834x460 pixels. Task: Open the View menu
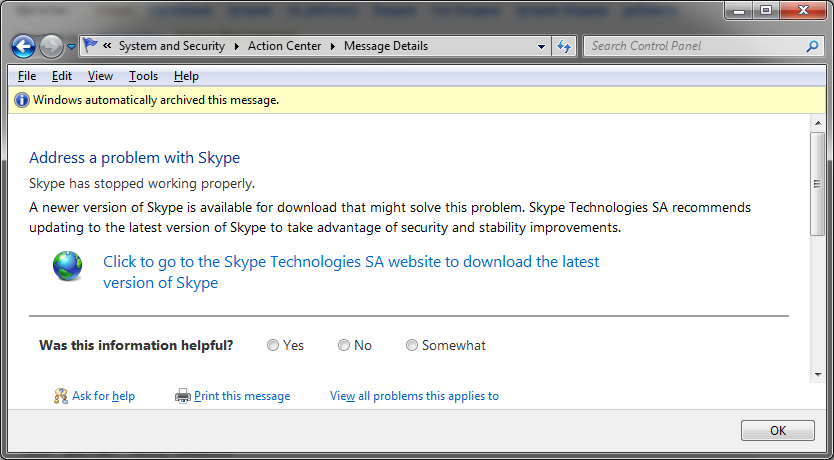coord(100,76)
